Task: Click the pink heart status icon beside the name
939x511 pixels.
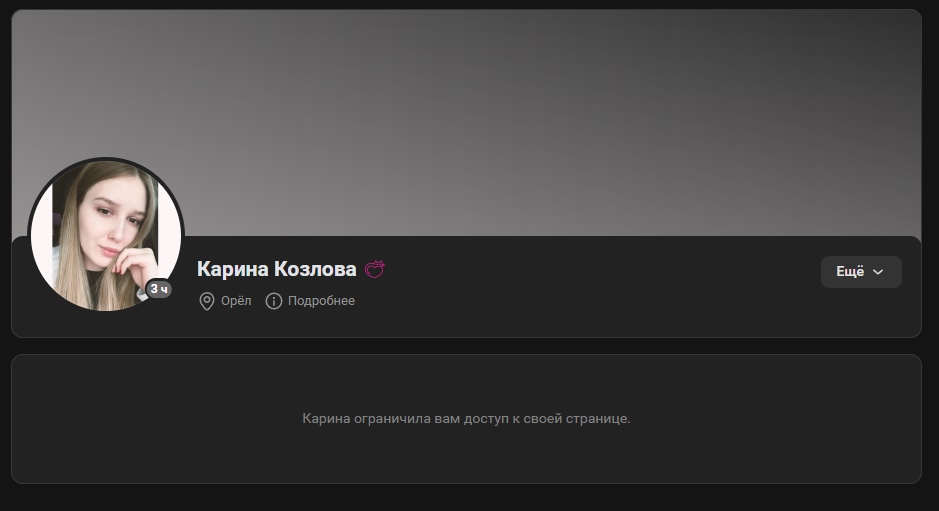Action: click(x=375, y=269)
